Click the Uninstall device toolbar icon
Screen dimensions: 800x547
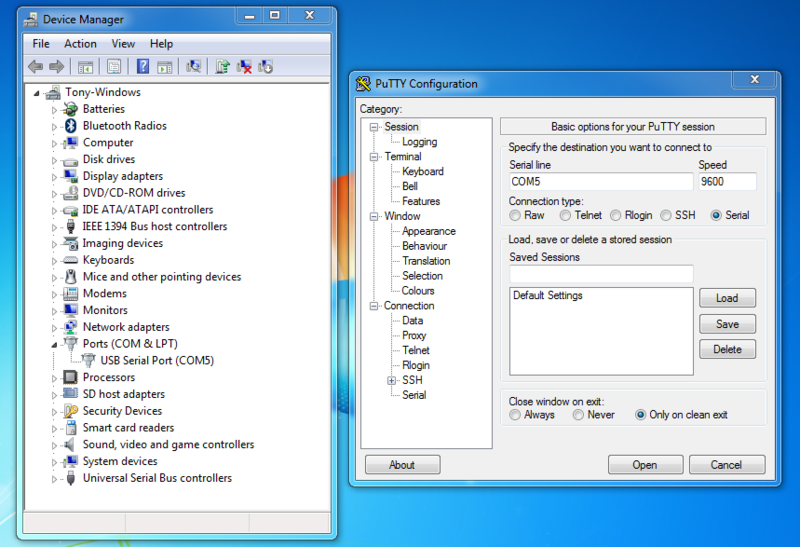[x=244, y=67]
